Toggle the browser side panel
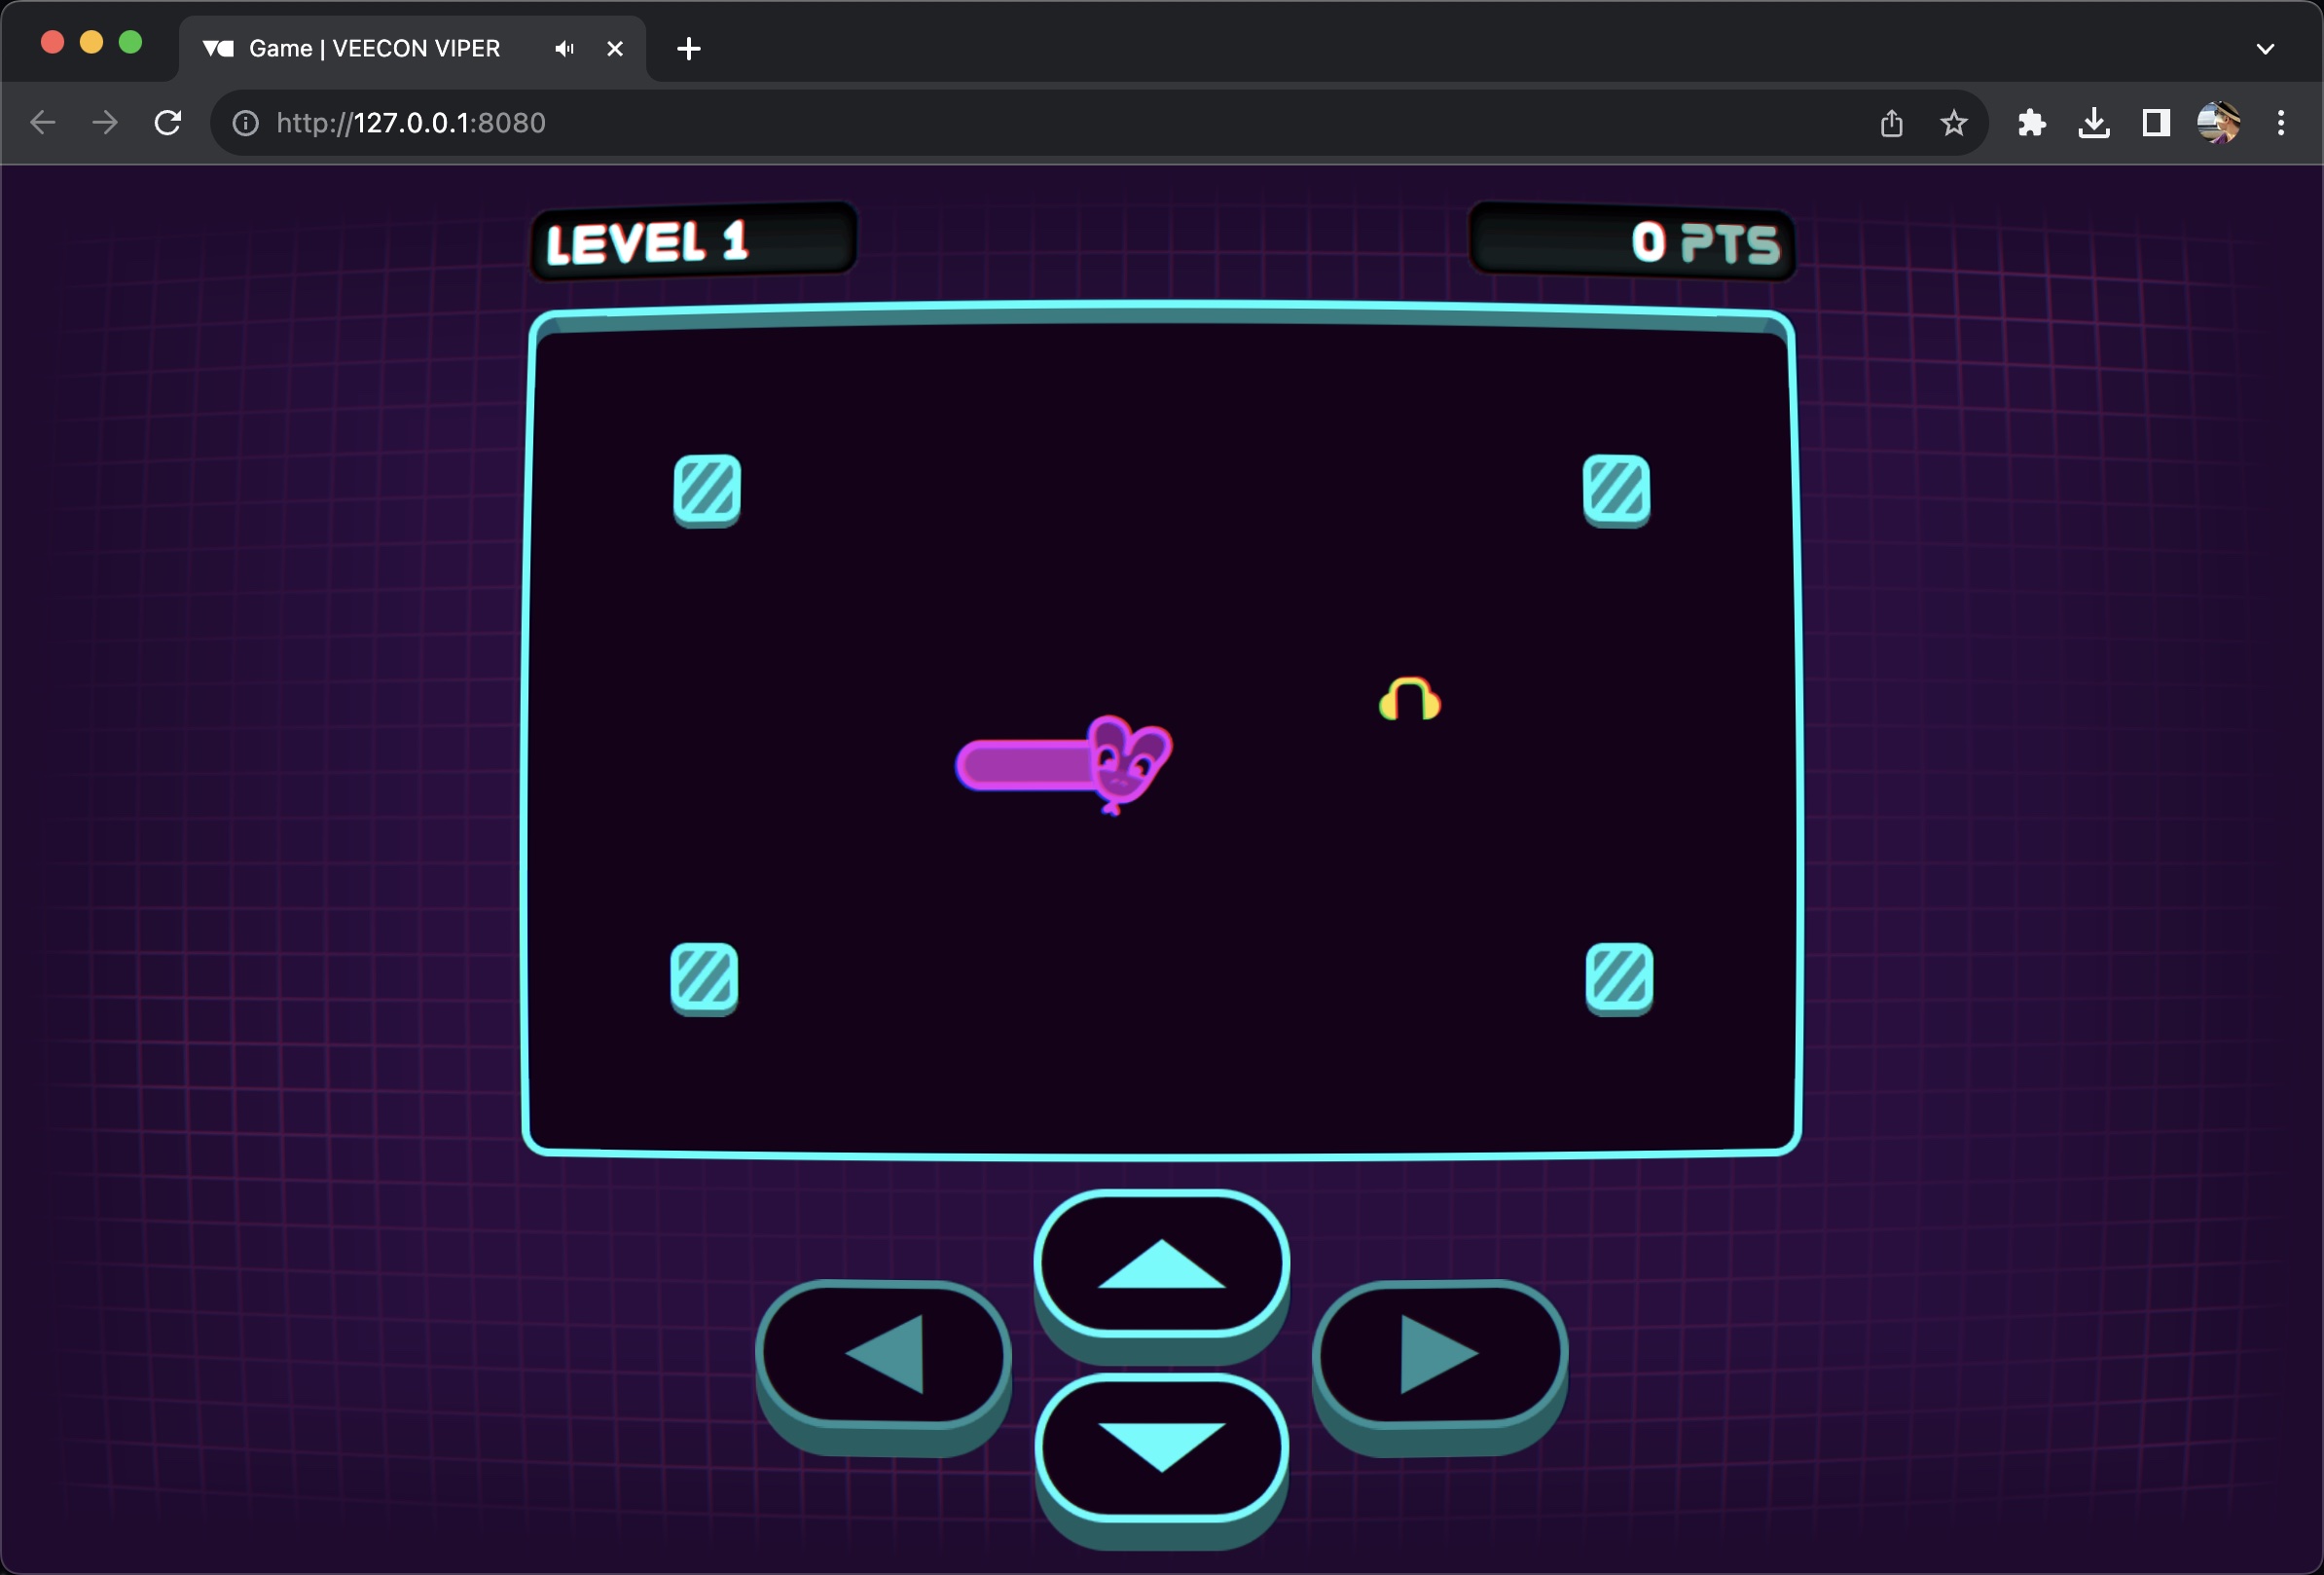 click(2156, 123)
